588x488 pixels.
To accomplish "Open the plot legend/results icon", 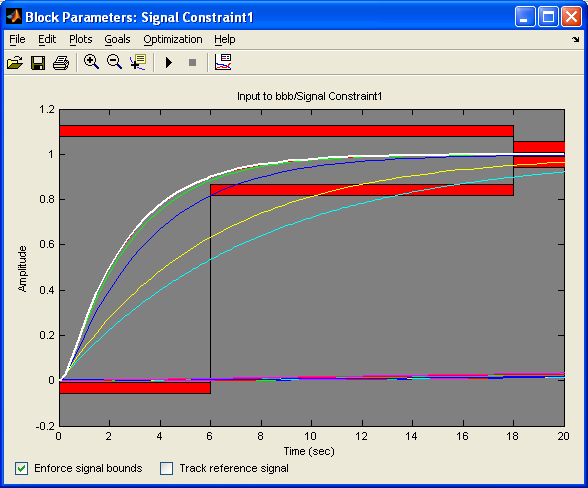I will 223,62.
